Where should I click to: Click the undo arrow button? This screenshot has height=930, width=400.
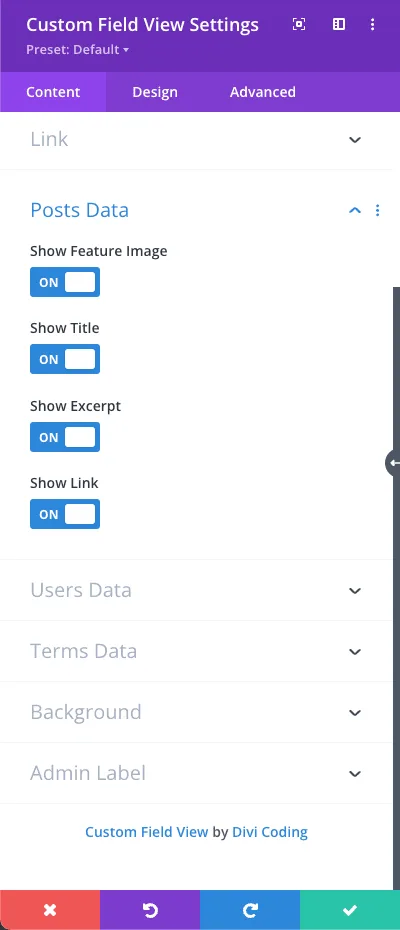click(x=150, y=910)
